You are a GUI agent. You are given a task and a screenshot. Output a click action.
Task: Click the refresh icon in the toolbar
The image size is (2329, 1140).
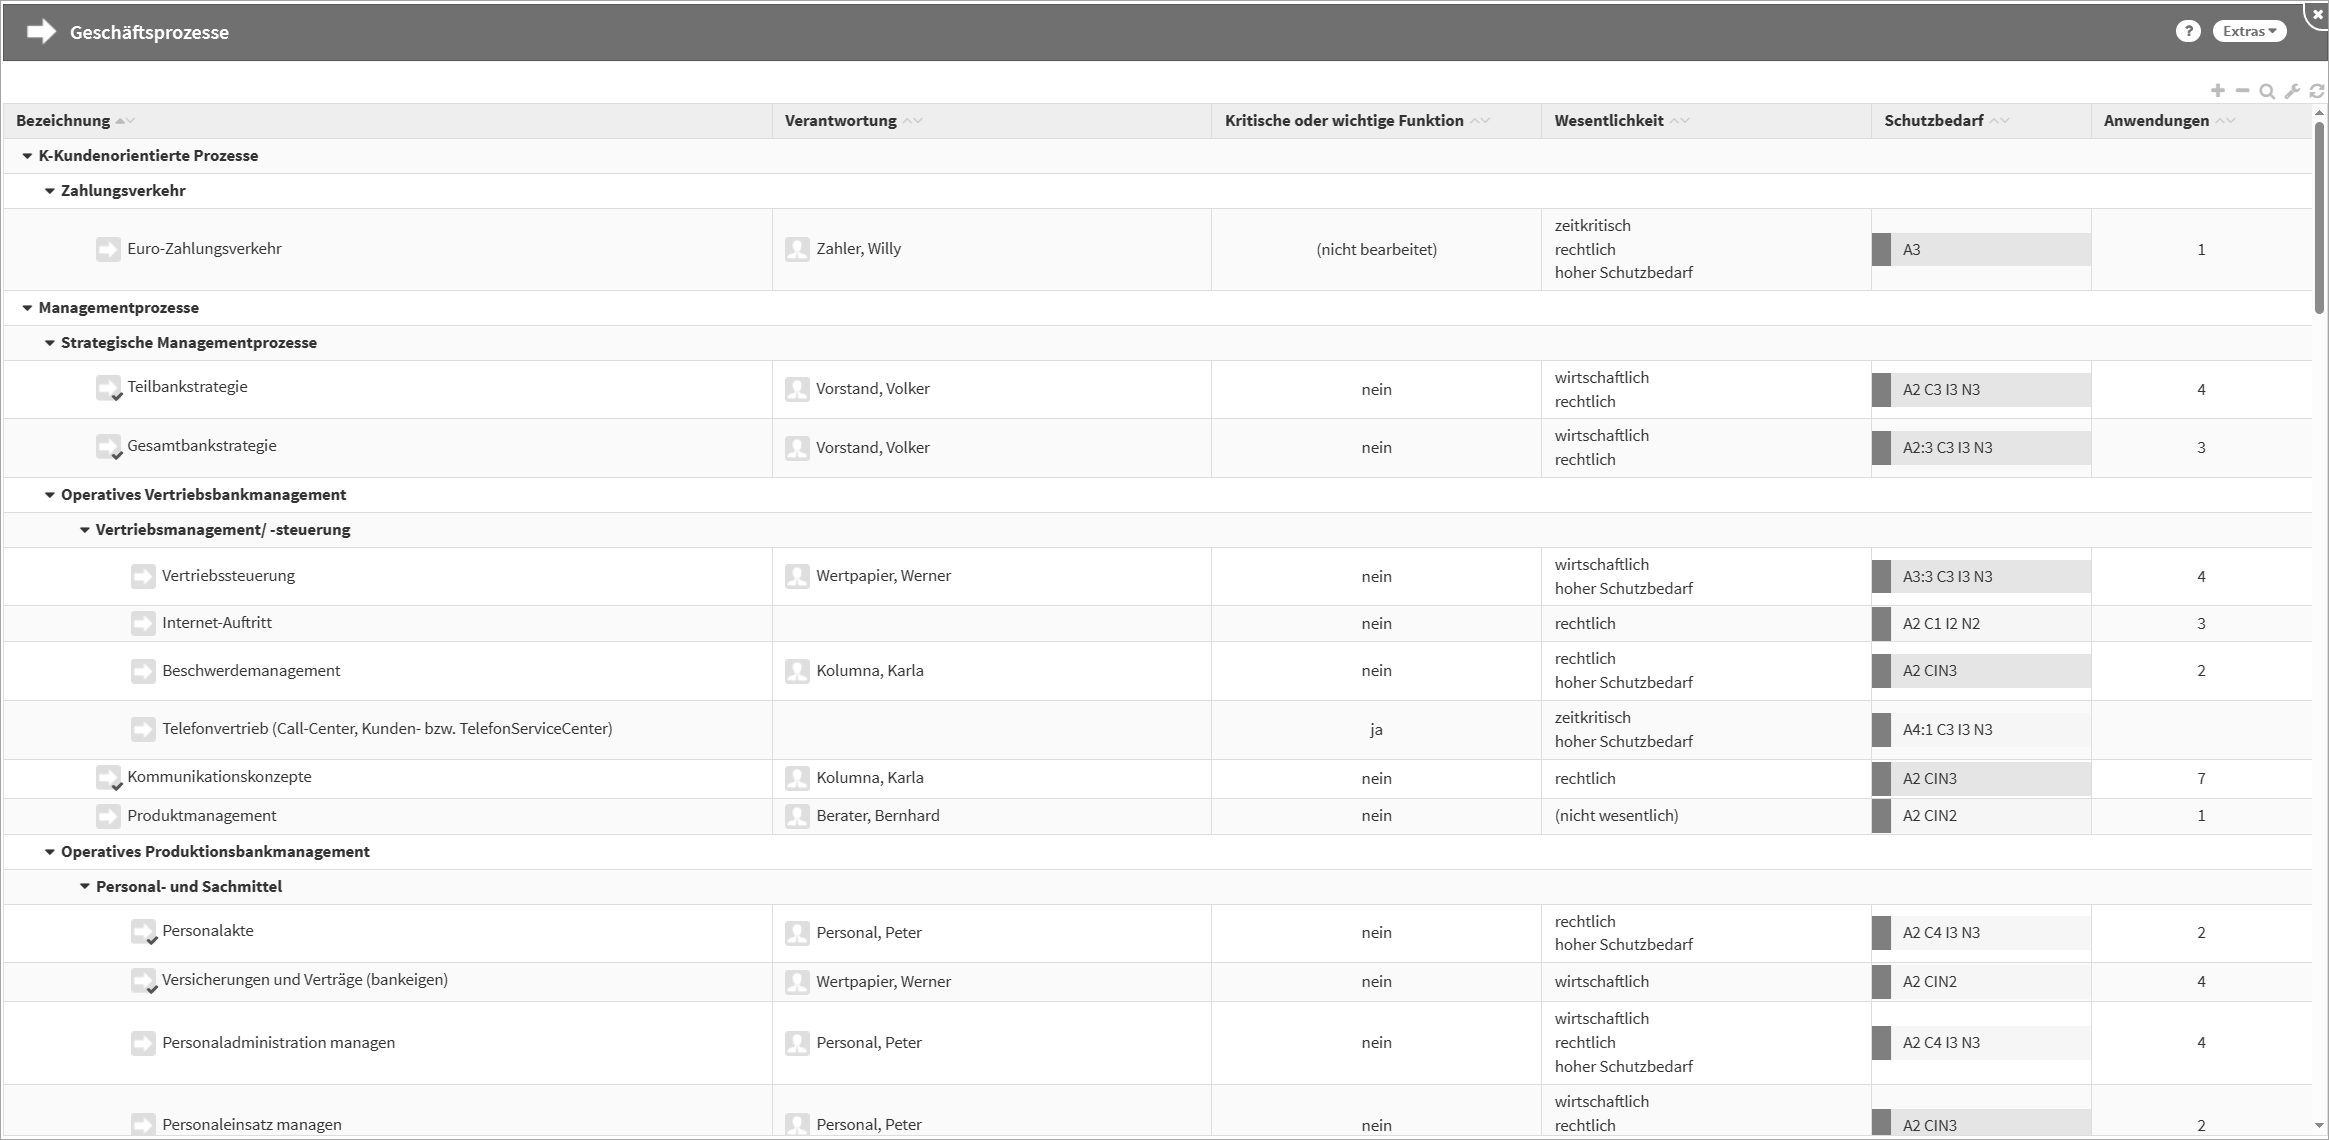coord(2317,90)
